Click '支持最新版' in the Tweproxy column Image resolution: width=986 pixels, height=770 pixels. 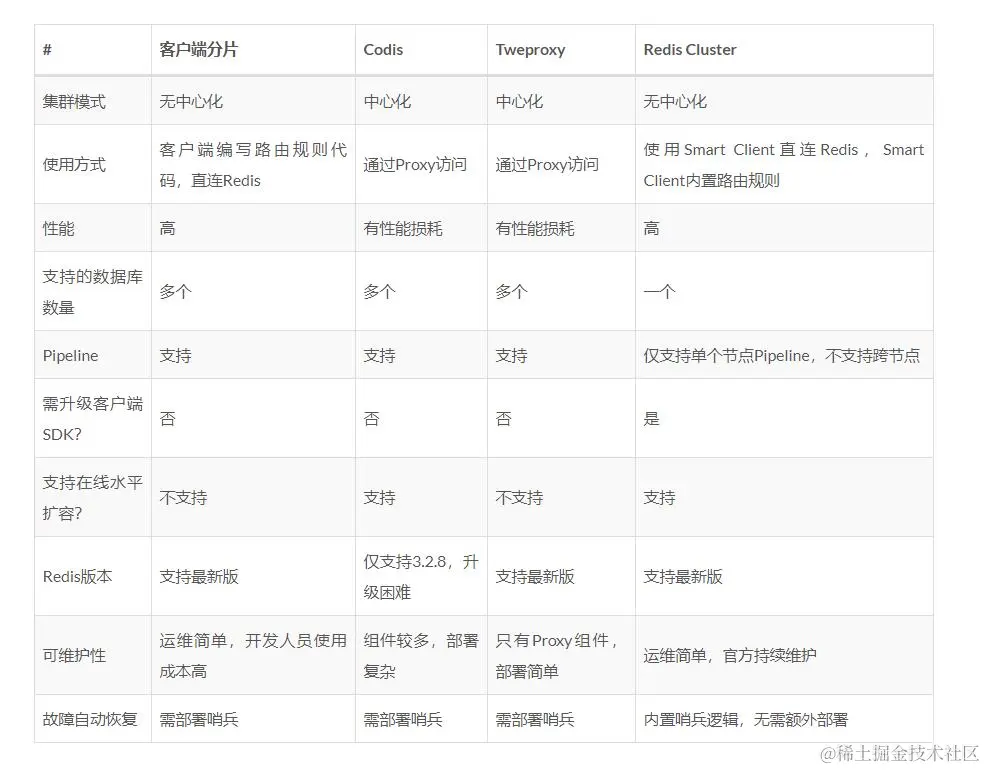click(535, 576)
